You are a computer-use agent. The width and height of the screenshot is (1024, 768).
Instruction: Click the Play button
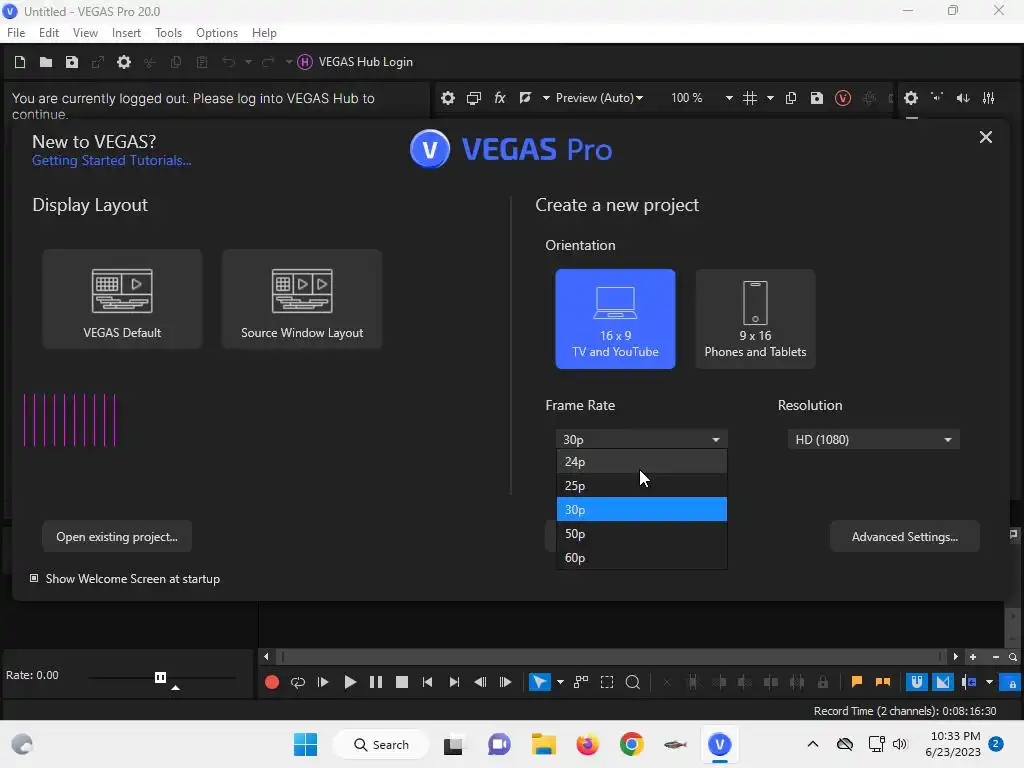tap(350, 682)
